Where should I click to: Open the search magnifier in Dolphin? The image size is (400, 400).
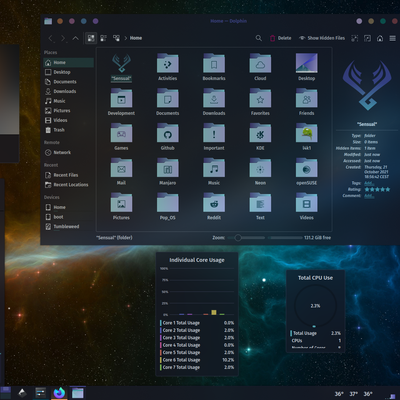pos(259,38)
